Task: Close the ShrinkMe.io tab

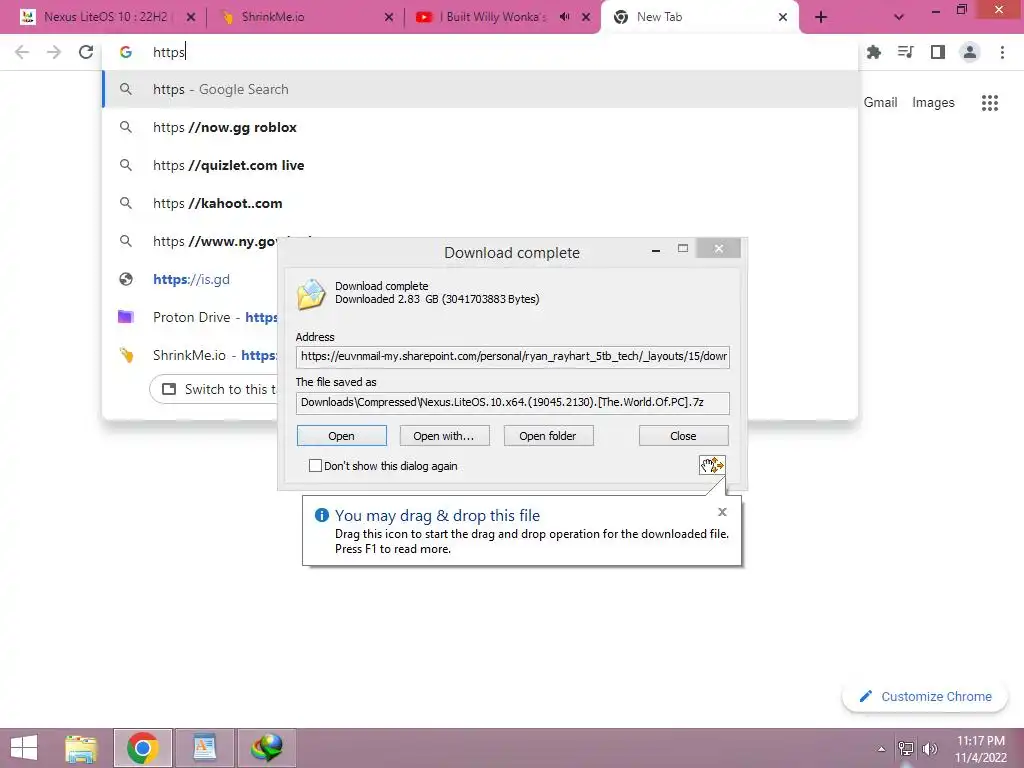Action: (389, 18)
